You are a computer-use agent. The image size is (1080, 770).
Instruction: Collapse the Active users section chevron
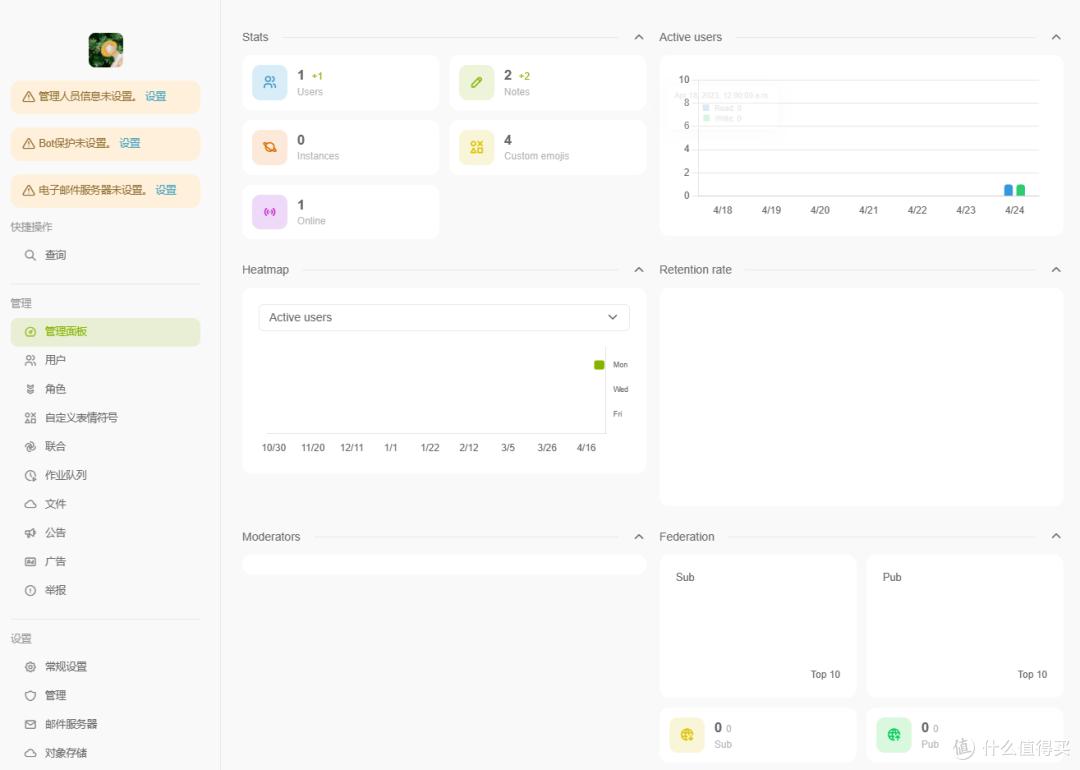coord(1056,37)
